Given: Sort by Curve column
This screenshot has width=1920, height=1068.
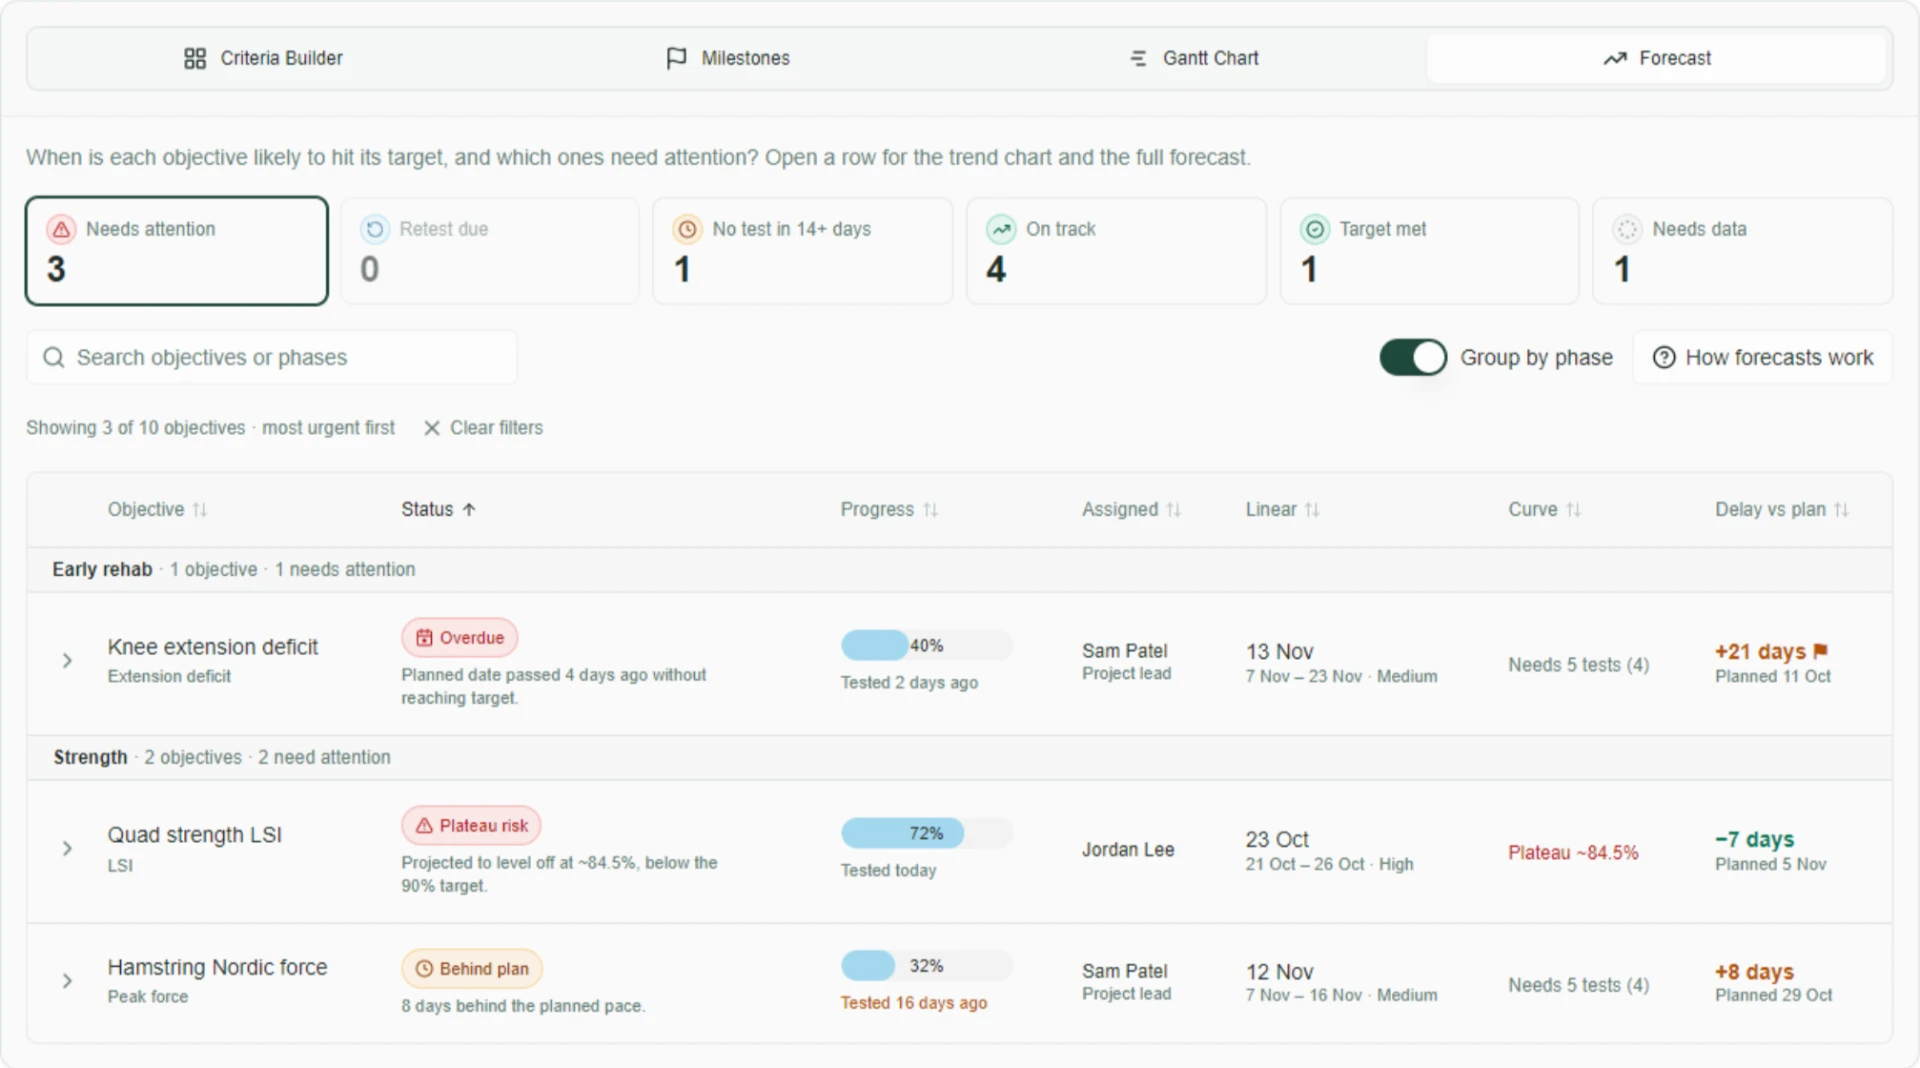Looking at the screenshot, I should pos(1544,510).
